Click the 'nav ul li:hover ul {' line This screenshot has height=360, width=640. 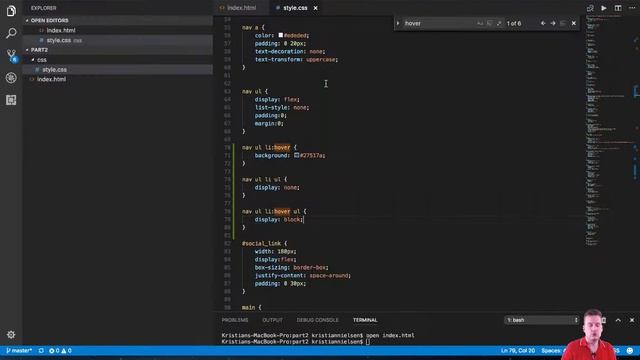274,211
